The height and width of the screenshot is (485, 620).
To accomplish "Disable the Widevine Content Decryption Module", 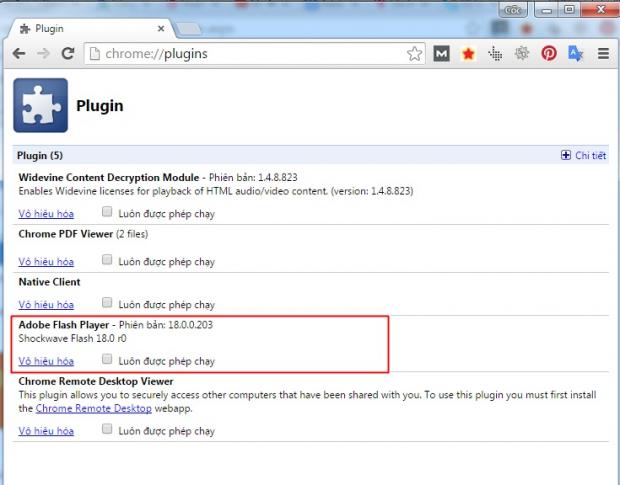I will (x=46, y=214).
